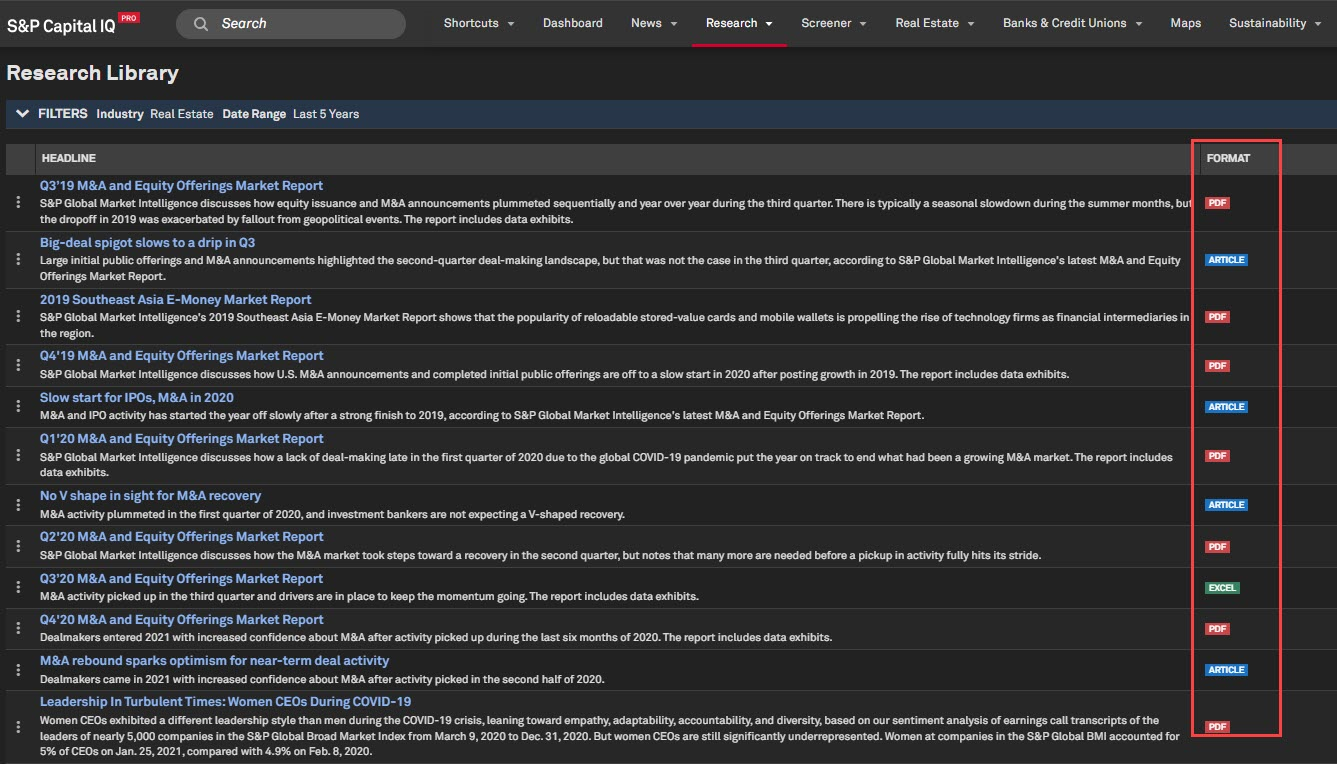Open the Screener dropdown menu
This screenshot has width=1337, height=764.
coord(833,23)
